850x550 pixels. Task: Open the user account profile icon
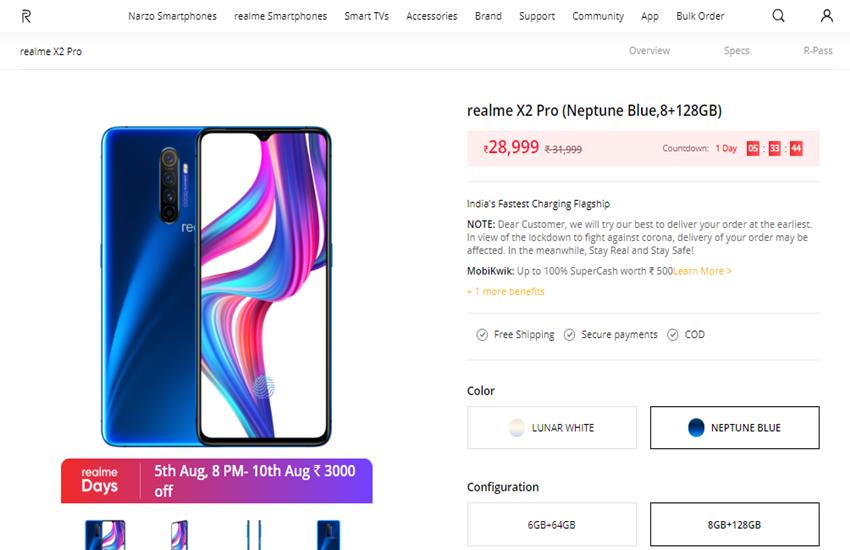coord(827,16)
